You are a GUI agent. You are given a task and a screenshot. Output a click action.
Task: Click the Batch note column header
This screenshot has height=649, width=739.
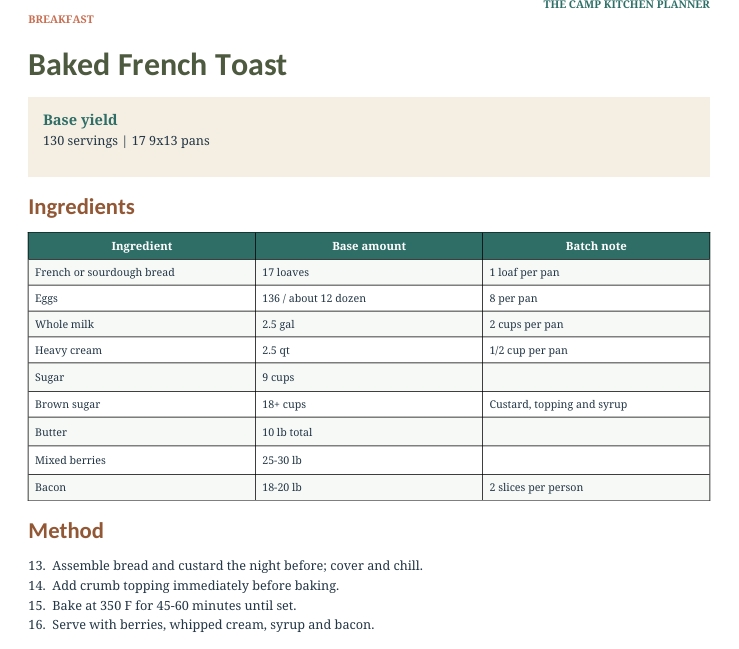coord(596,246)
